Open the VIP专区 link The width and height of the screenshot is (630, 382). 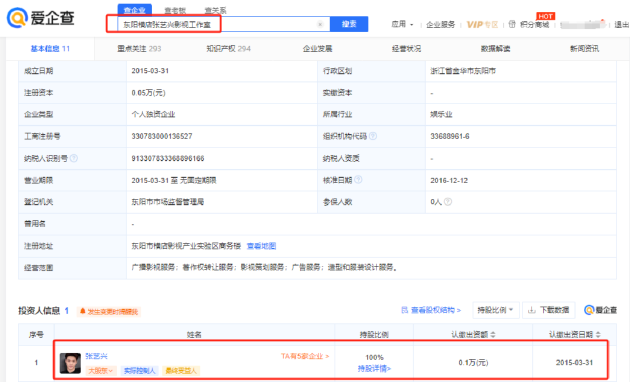click(482, 25)
